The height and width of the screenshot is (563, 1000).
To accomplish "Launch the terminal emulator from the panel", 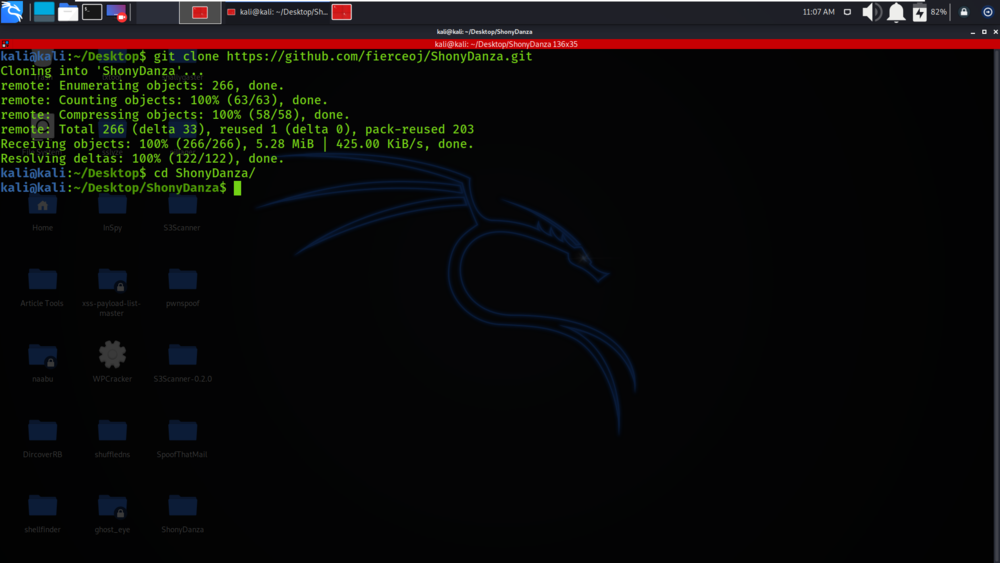I will (x=92, y=11).
